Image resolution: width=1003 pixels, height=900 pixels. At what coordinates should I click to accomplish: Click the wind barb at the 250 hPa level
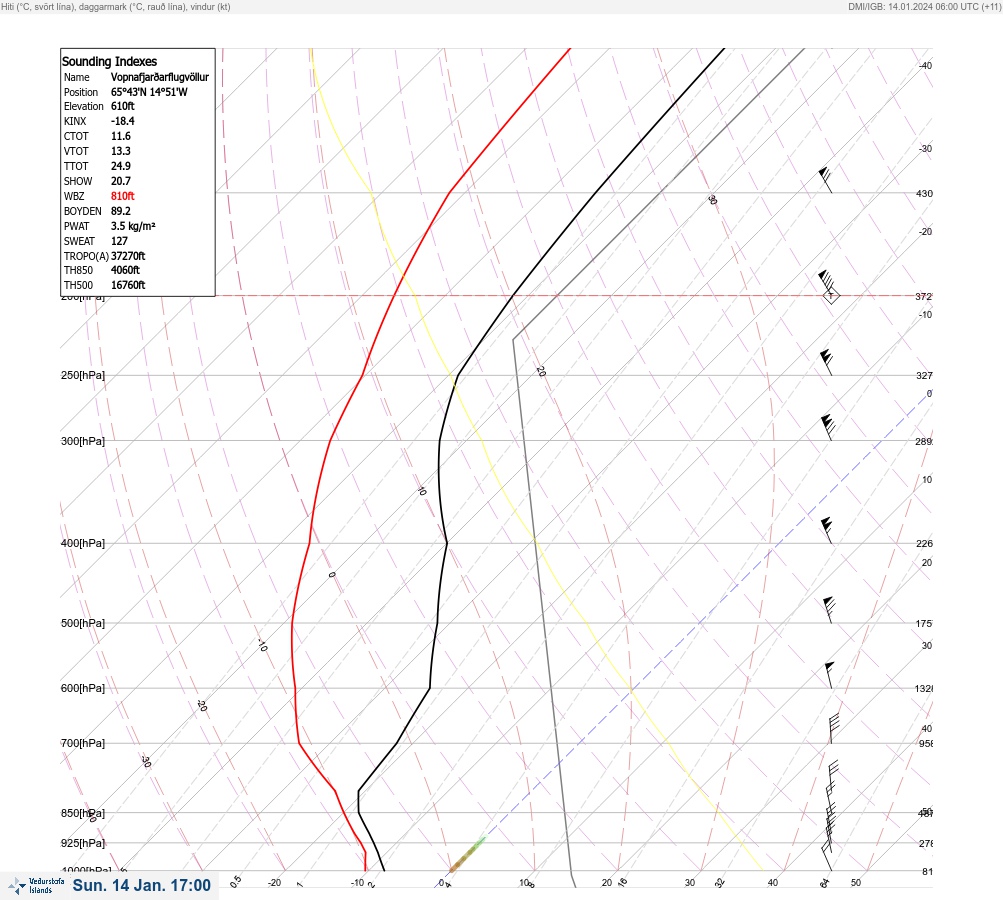tap(826, 362)
